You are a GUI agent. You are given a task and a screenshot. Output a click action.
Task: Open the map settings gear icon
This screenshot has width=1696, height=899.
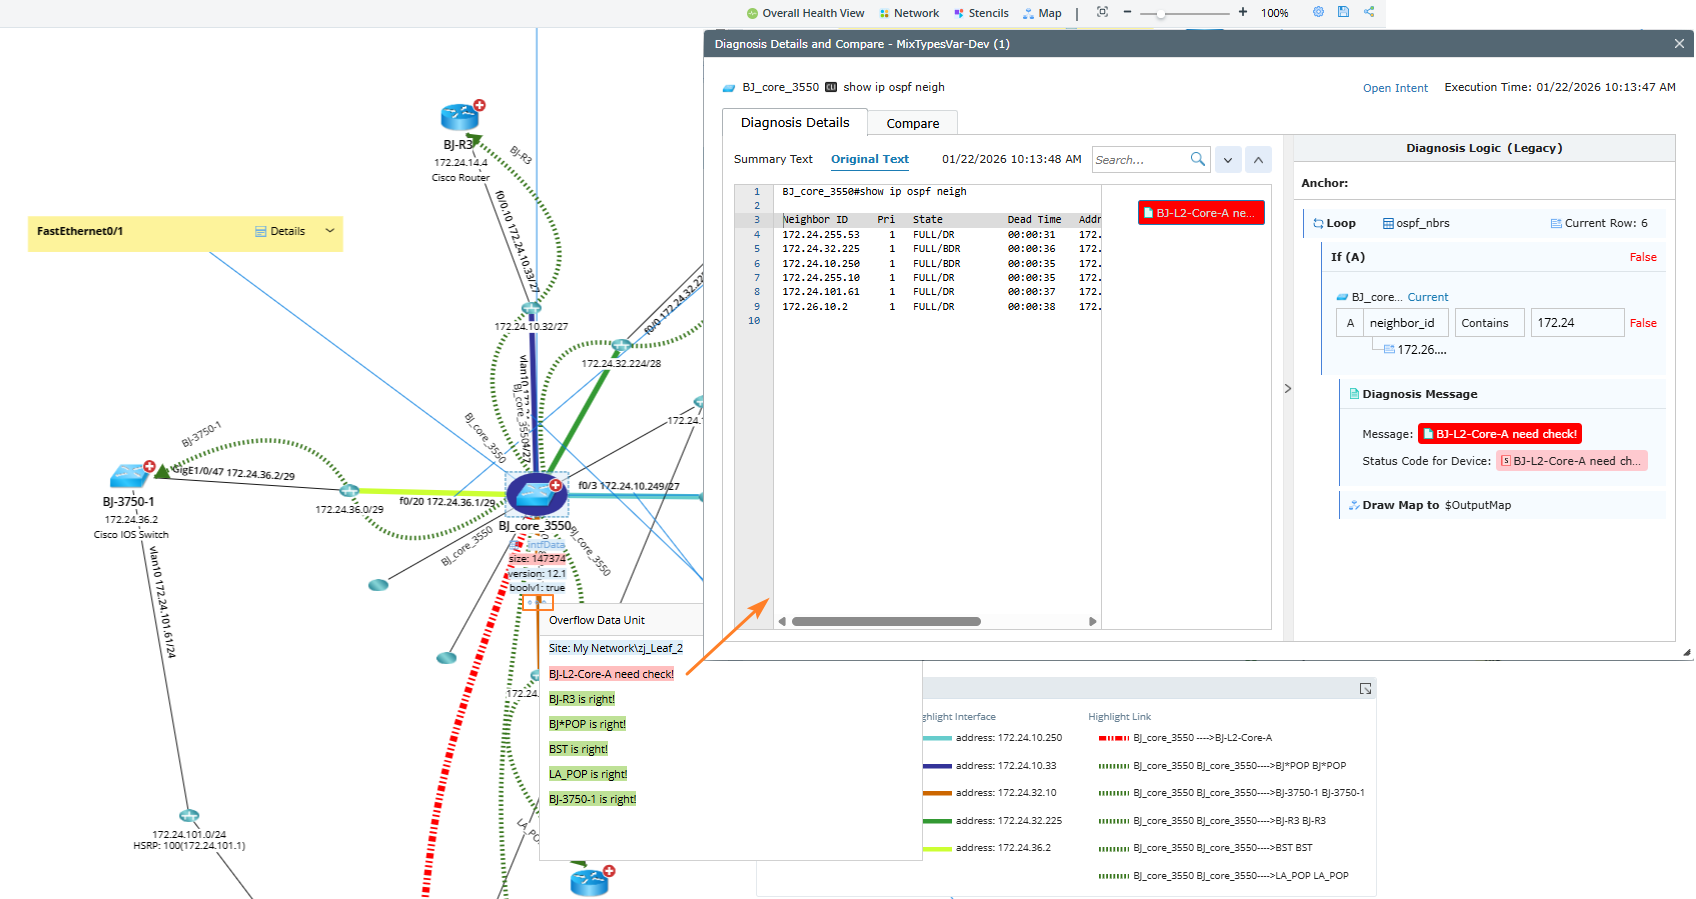tap(1318, 12)
